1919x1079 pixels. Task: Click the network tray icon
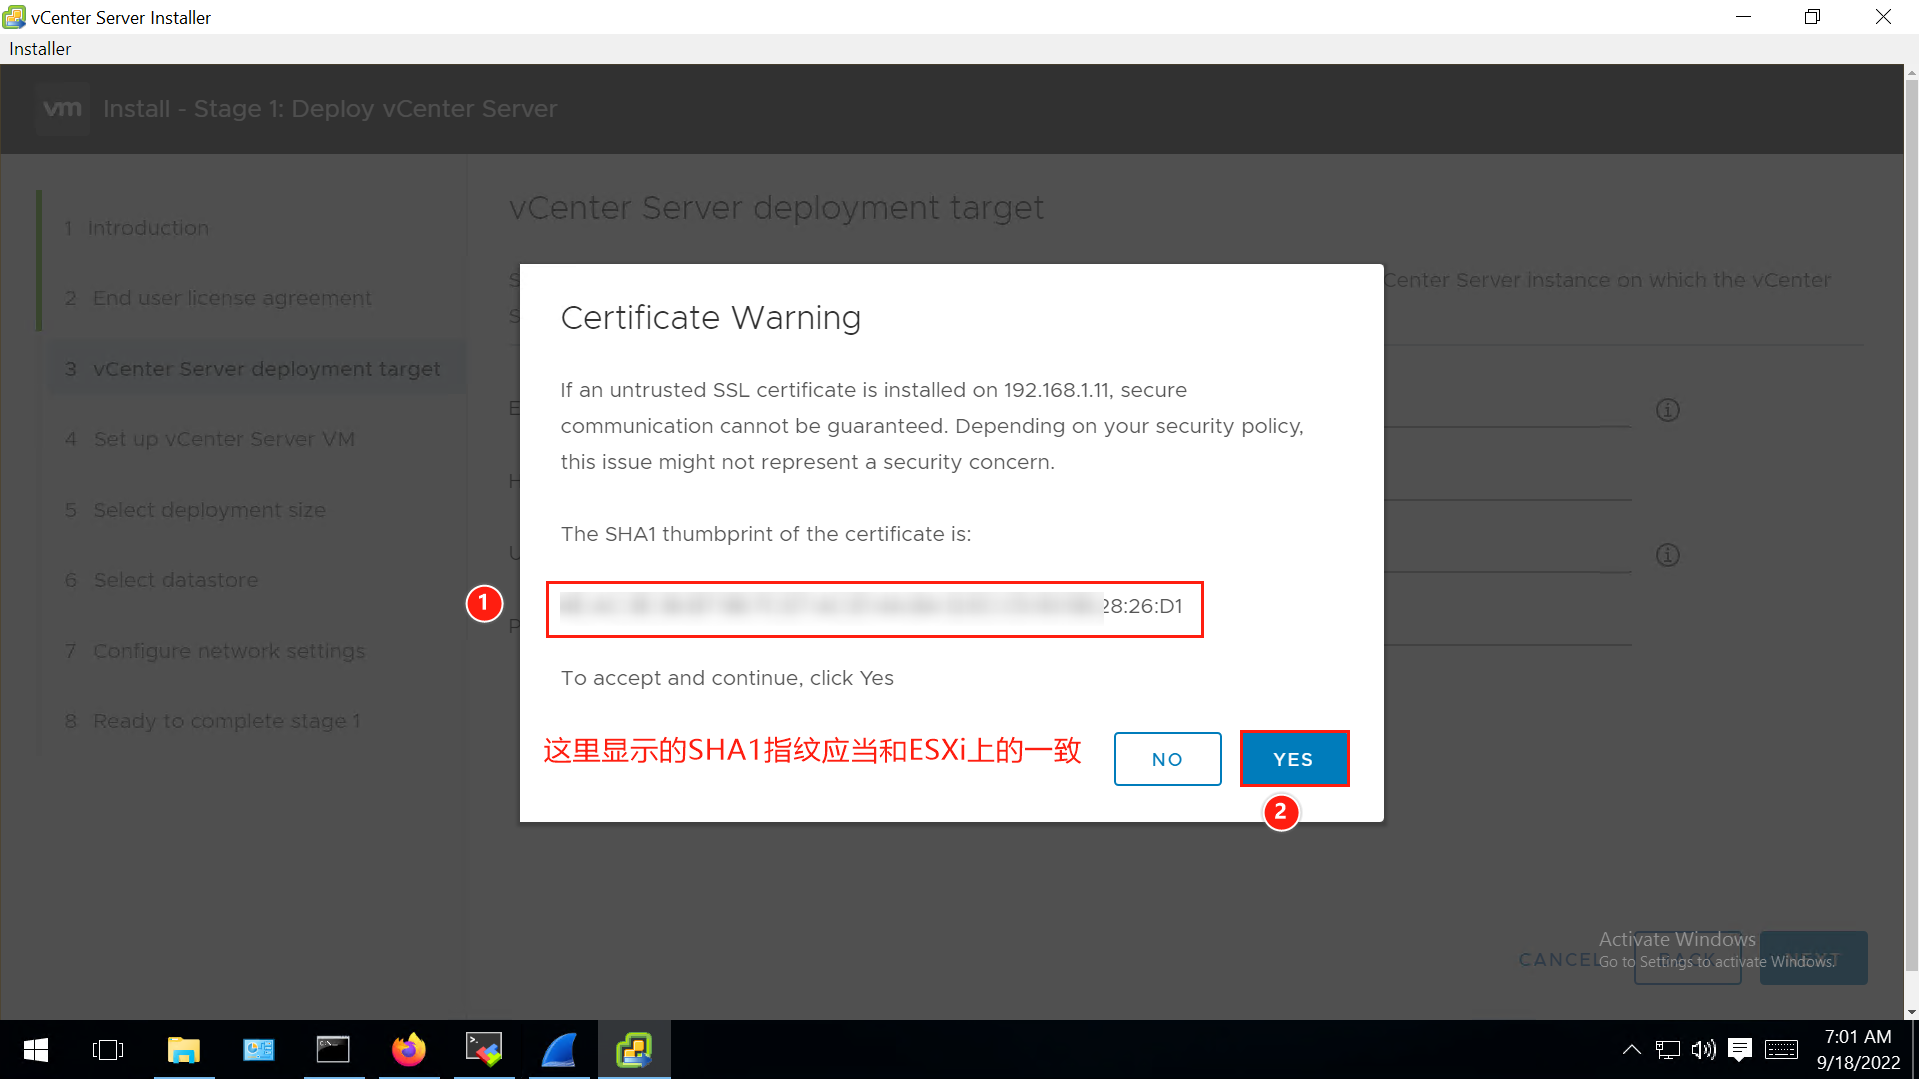1668,1050
